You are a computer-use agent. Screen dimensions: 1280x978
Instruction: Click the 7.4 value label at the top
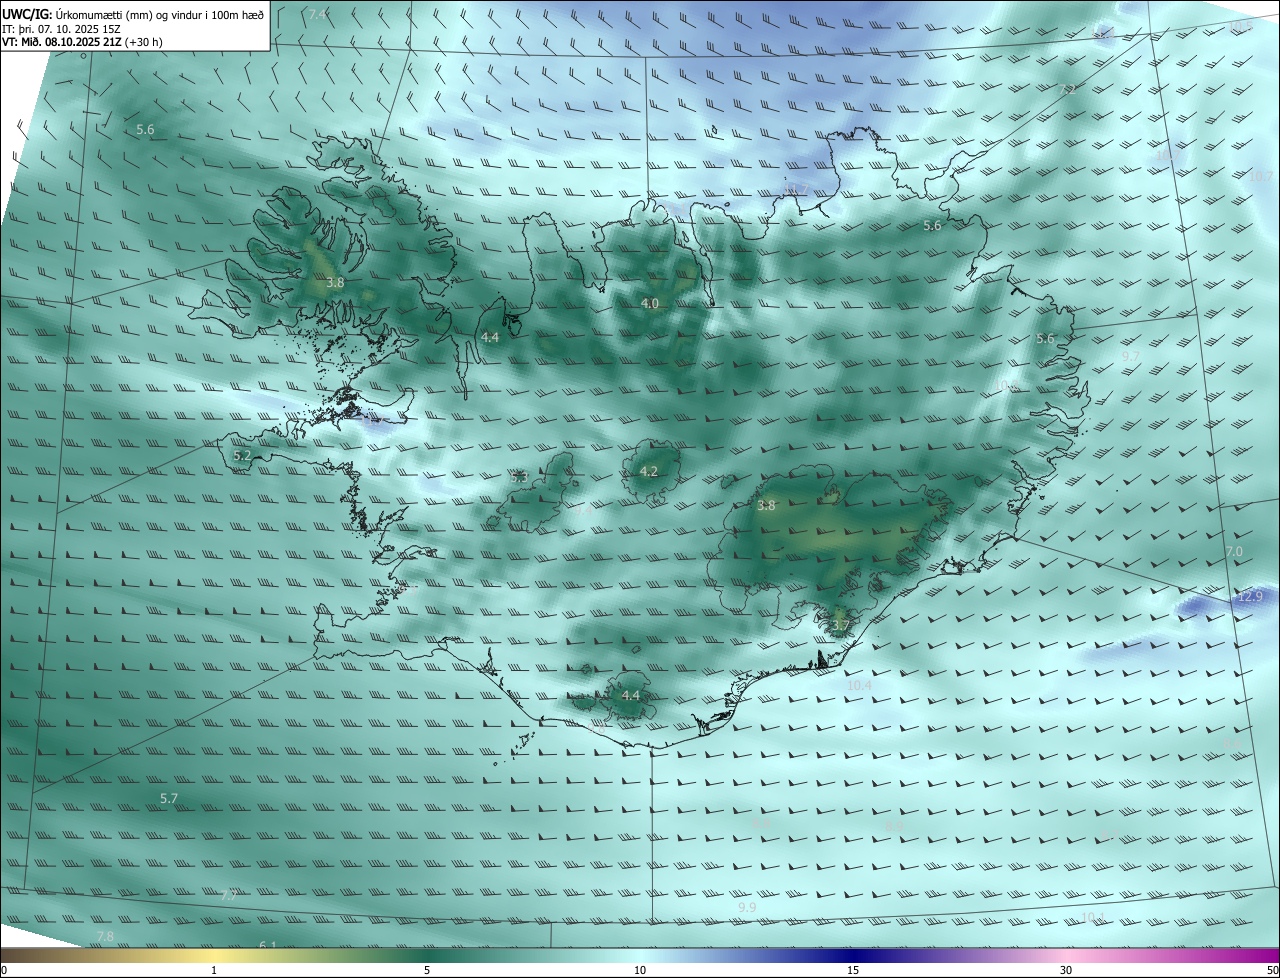coord(317,14)
